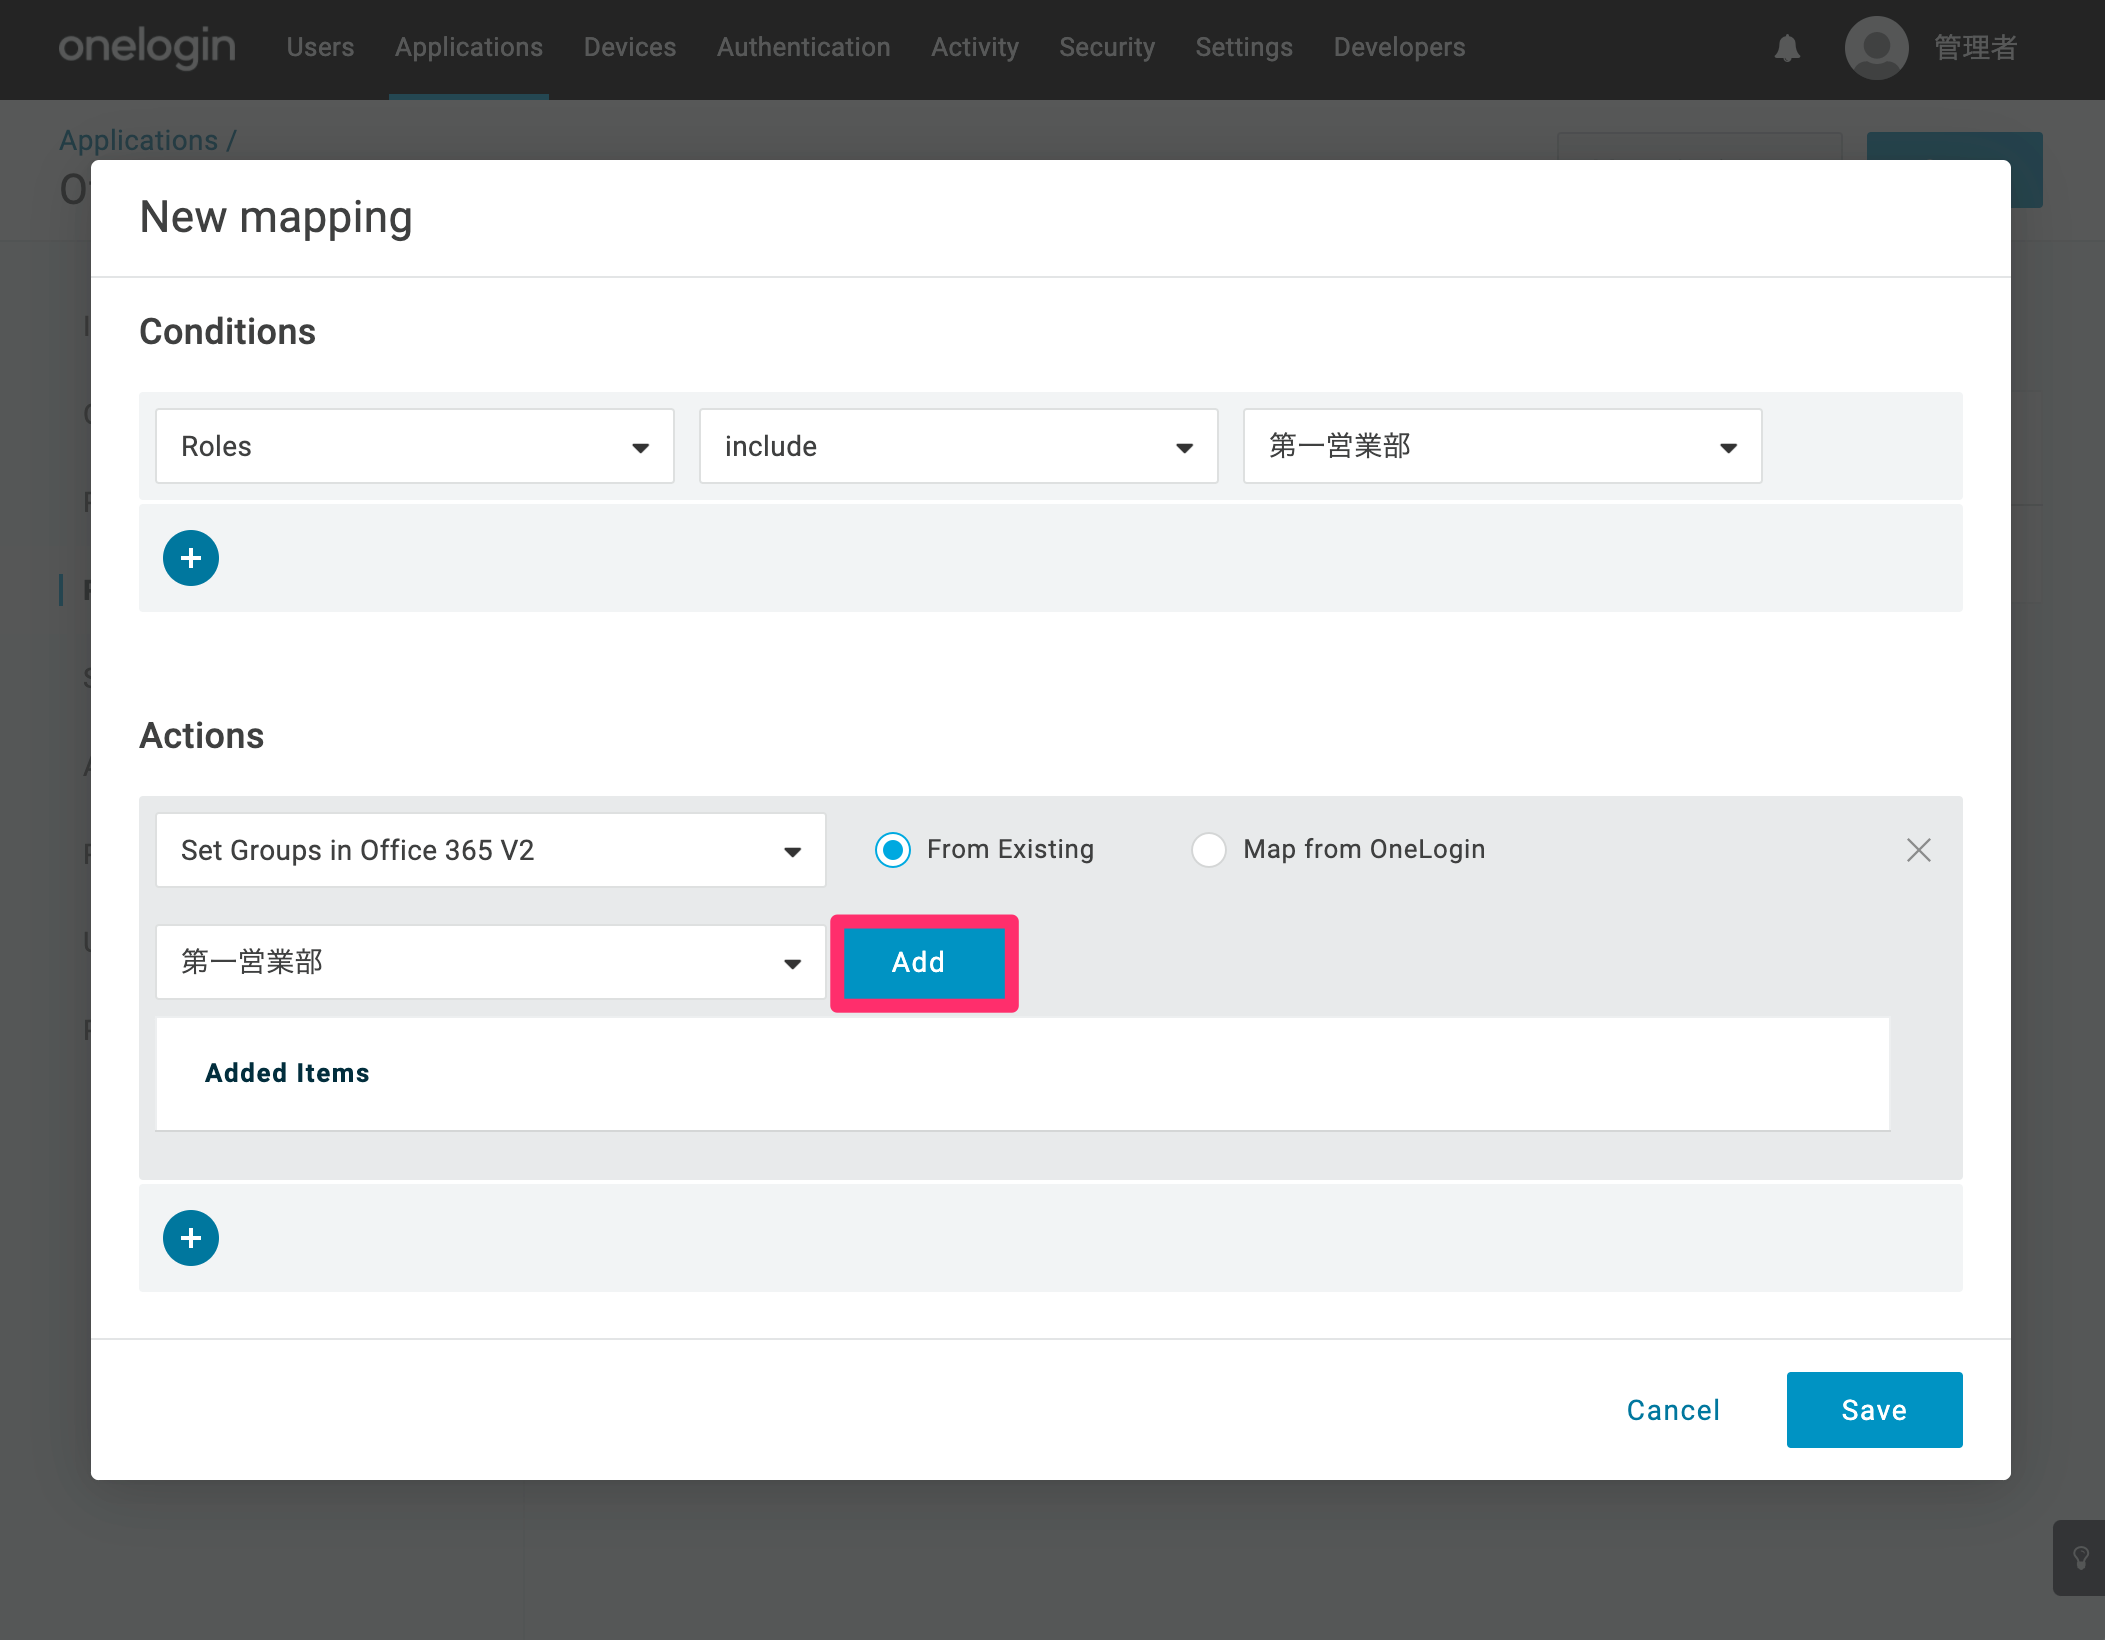The width and height of the screenshot is (2105, 1640).
Task: Select the Map from OneLogin radio option
Action: 1209,850
